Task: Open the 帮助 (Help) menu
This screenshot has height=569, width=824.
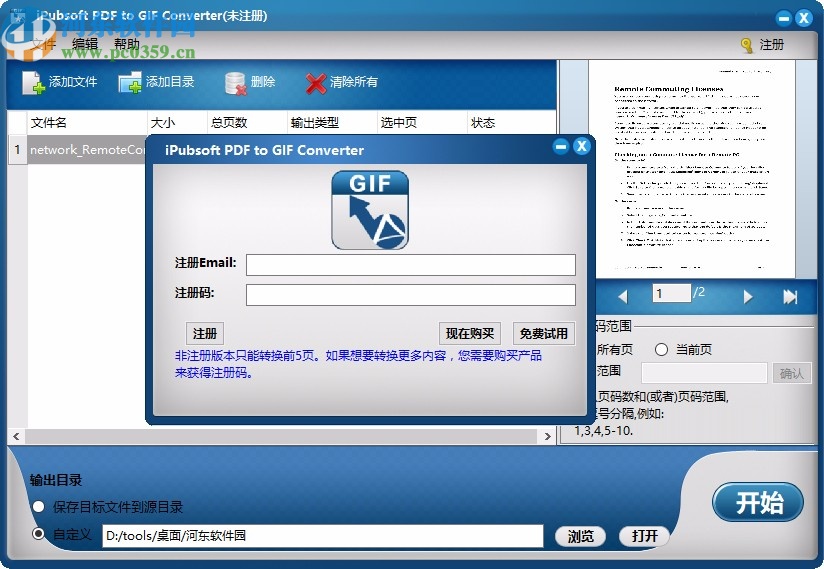Action: [x=127, y=44]
